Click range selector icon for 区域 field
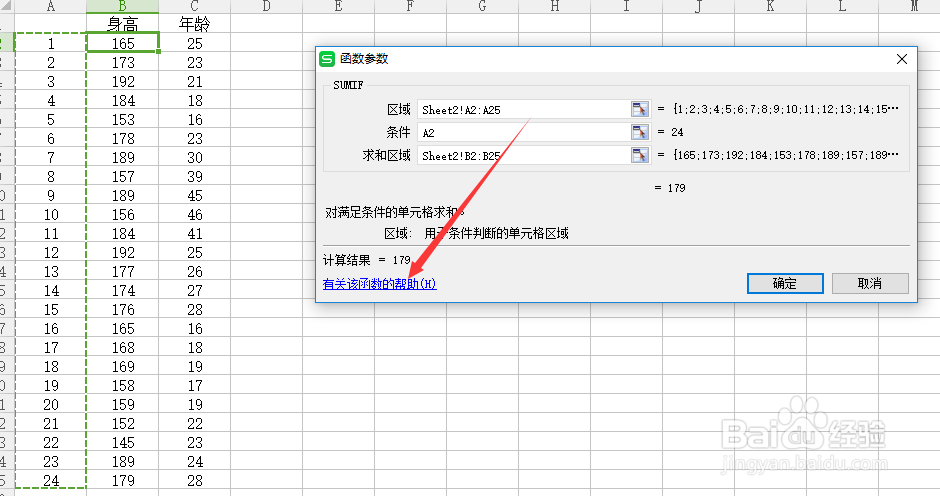940x496 pixels. [640, 109]
